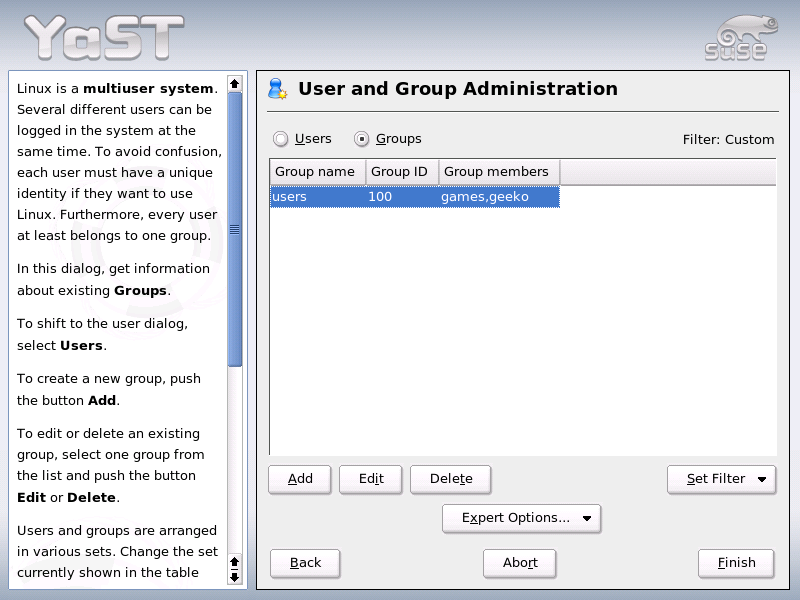Sort by the Group ID column header
Viewport: 800px width, 600px height.
coord(403,172)
